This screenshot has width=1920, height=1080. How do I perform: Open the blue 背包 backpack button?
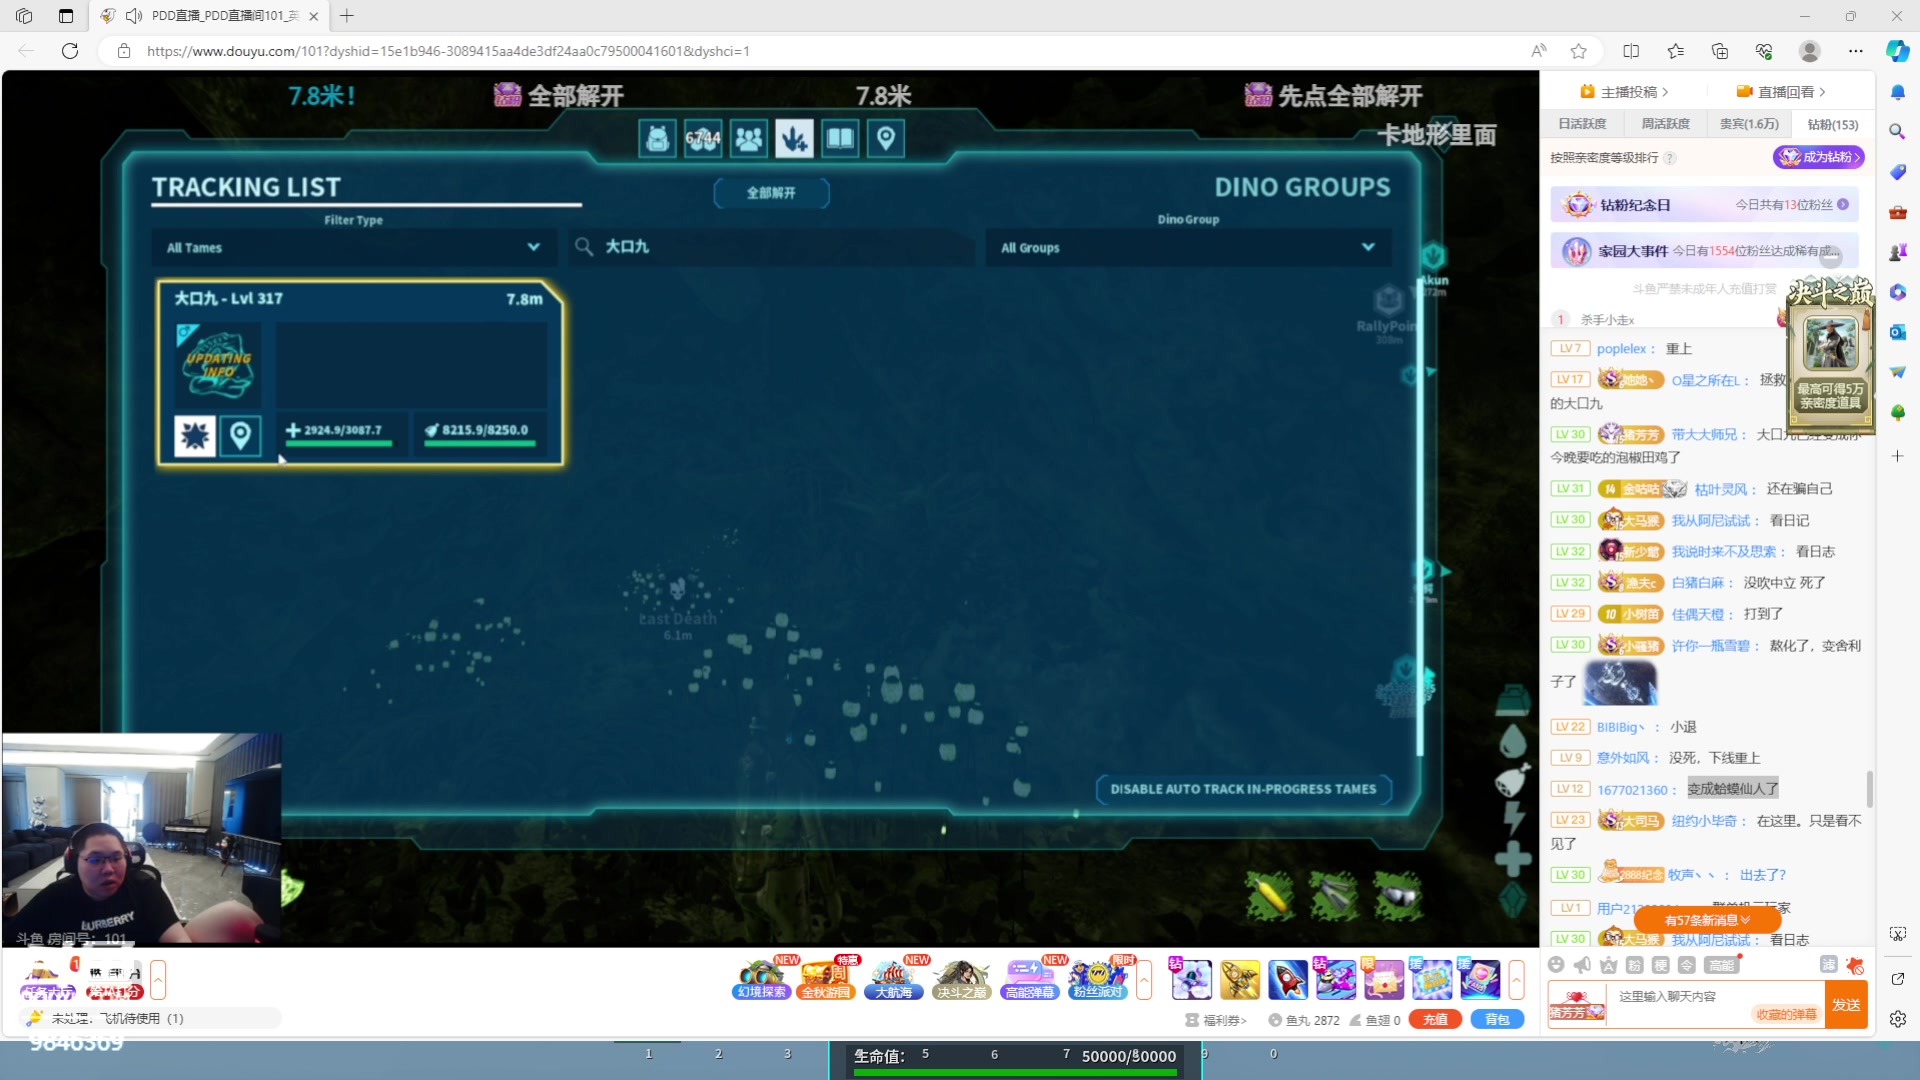point(1497,1020)
